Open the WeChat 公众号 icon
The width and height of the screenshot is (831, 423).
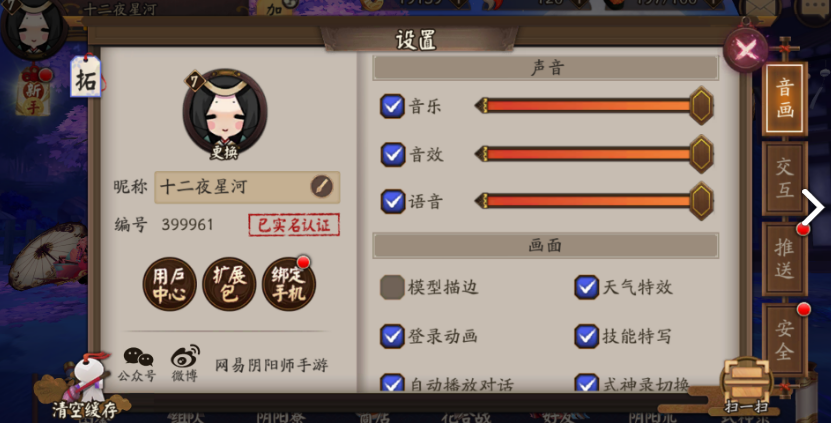point(138,364)
